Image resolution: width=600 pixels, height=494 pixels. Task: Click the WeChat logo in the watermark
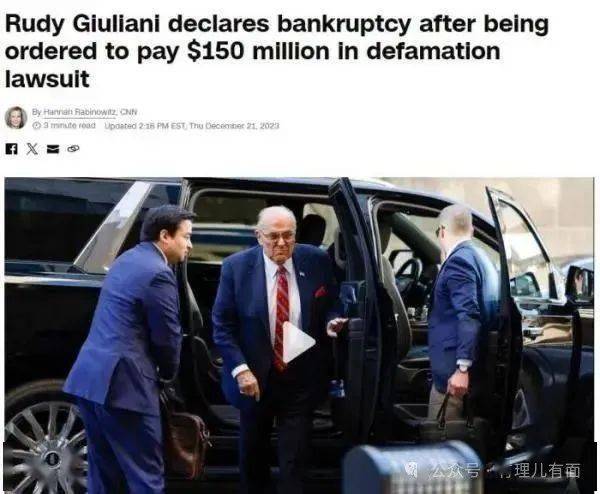(413, 470)
